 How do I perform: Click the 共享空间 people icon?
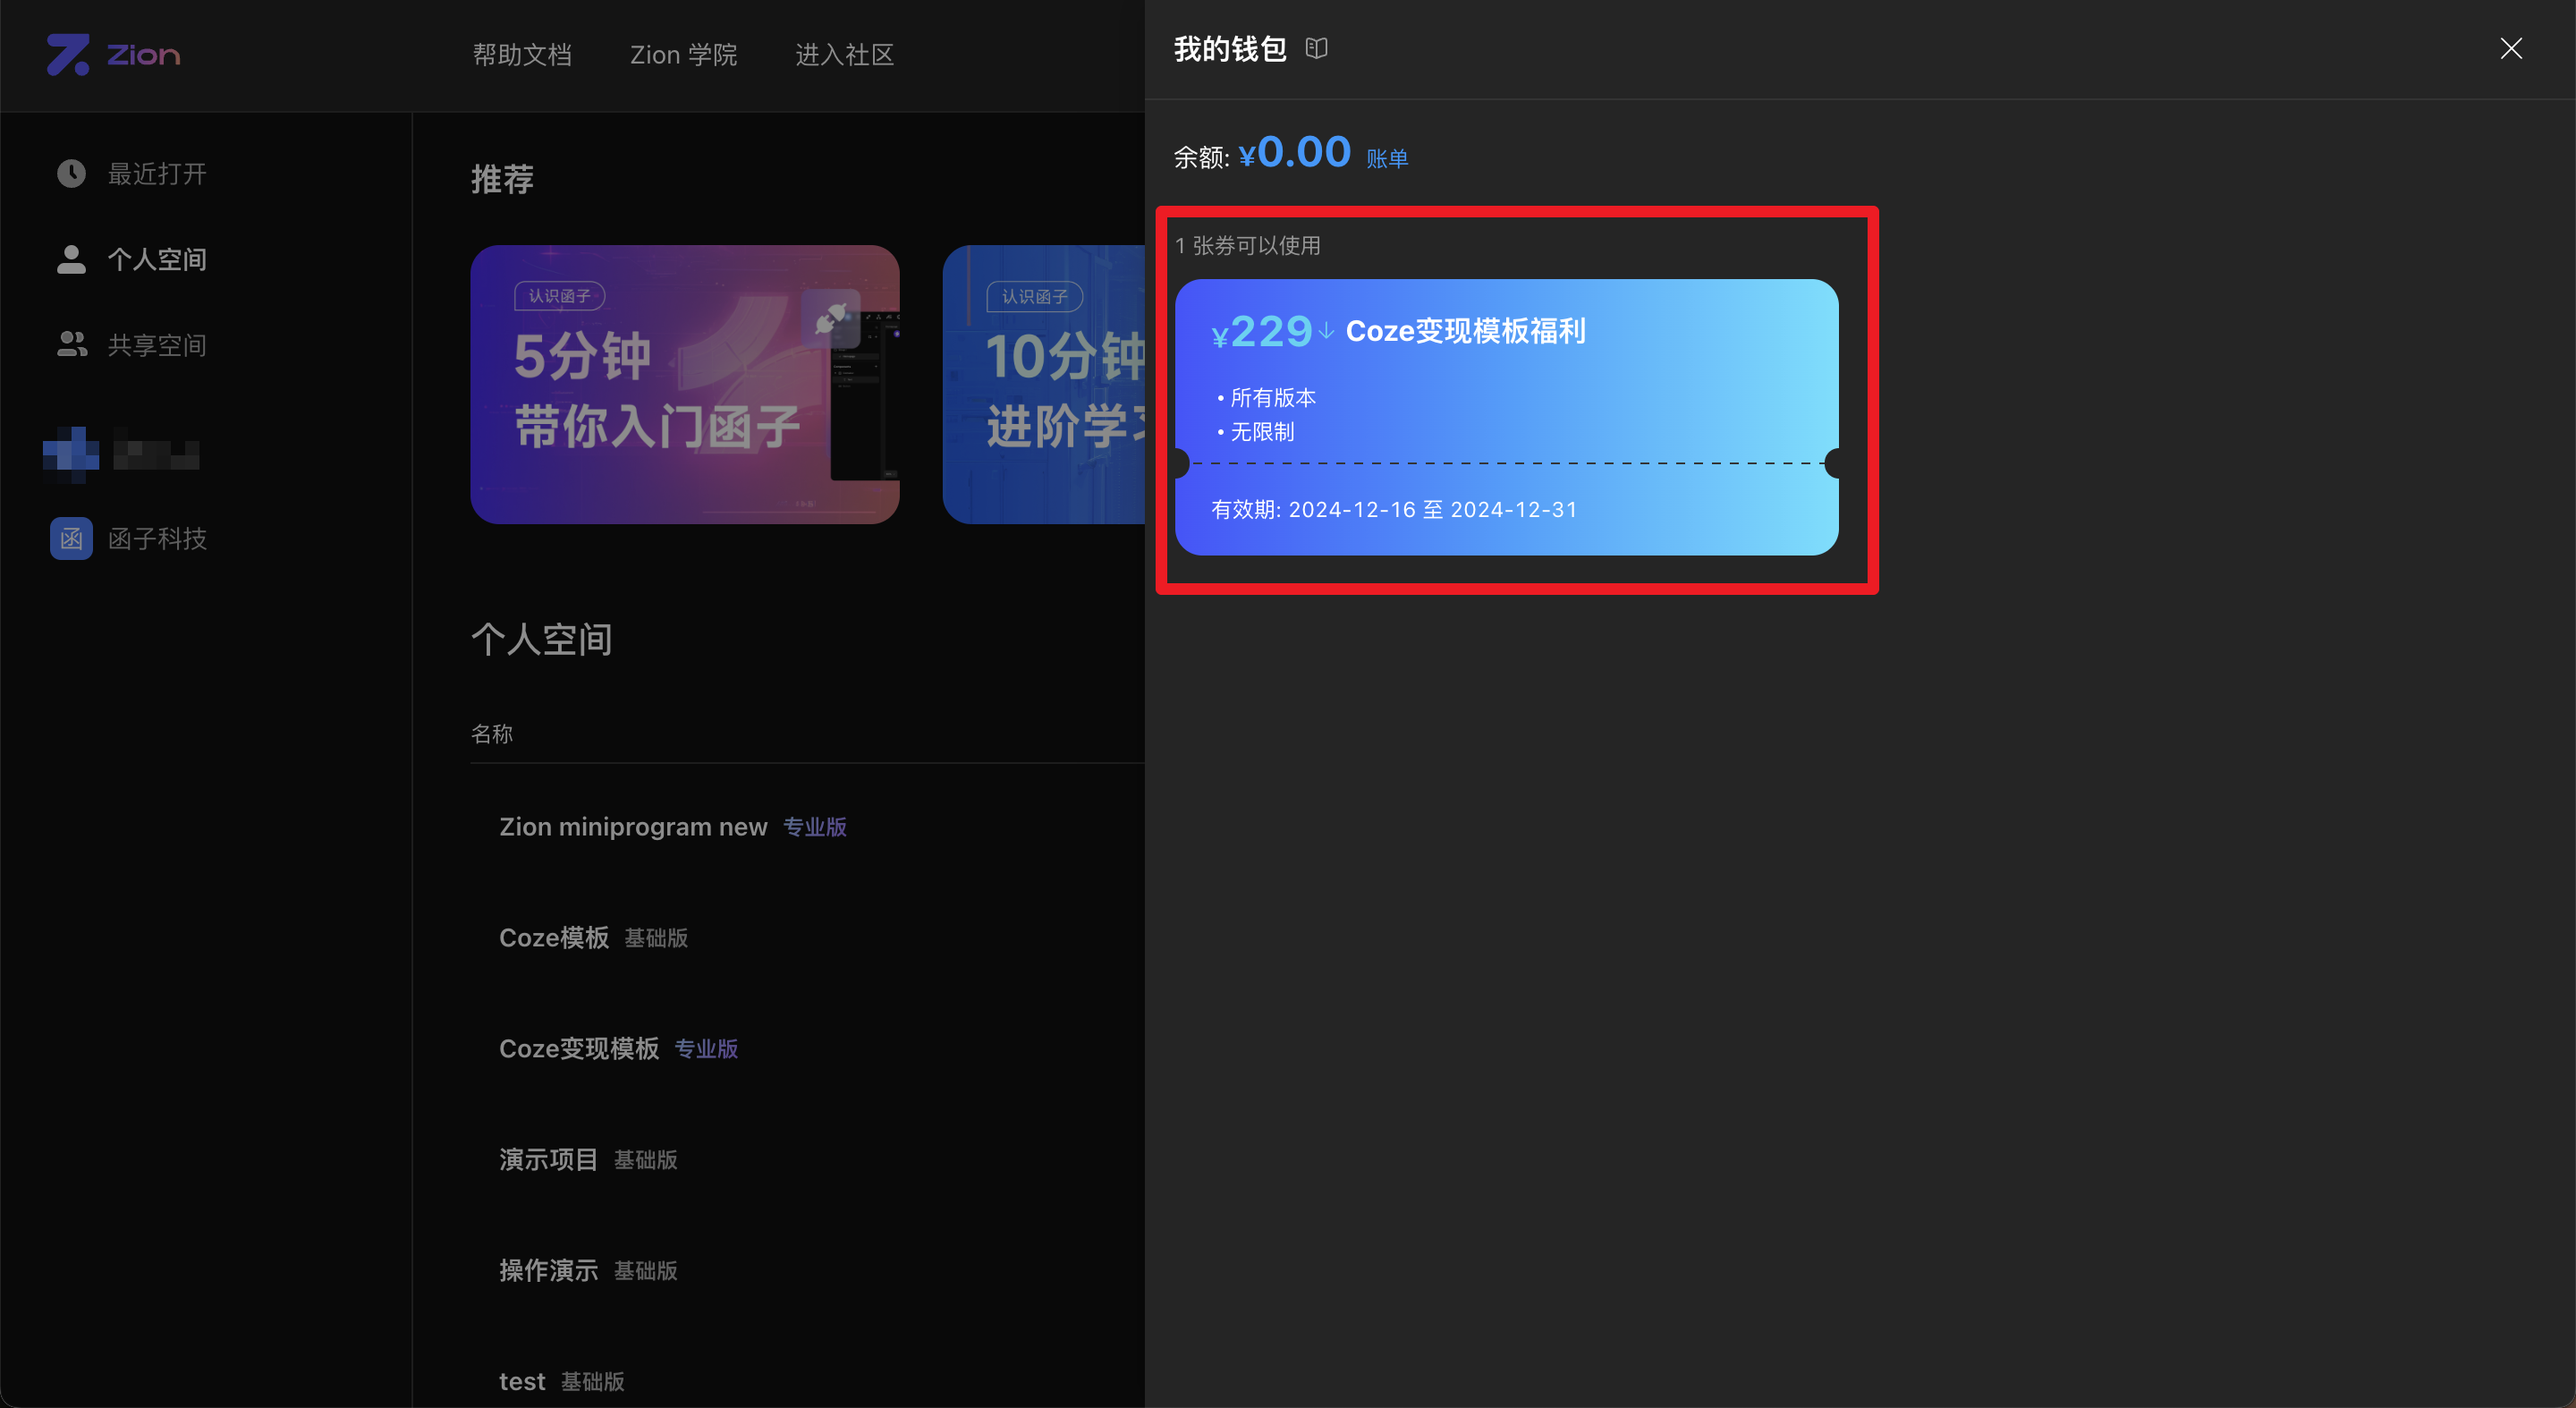coord(71,345)
